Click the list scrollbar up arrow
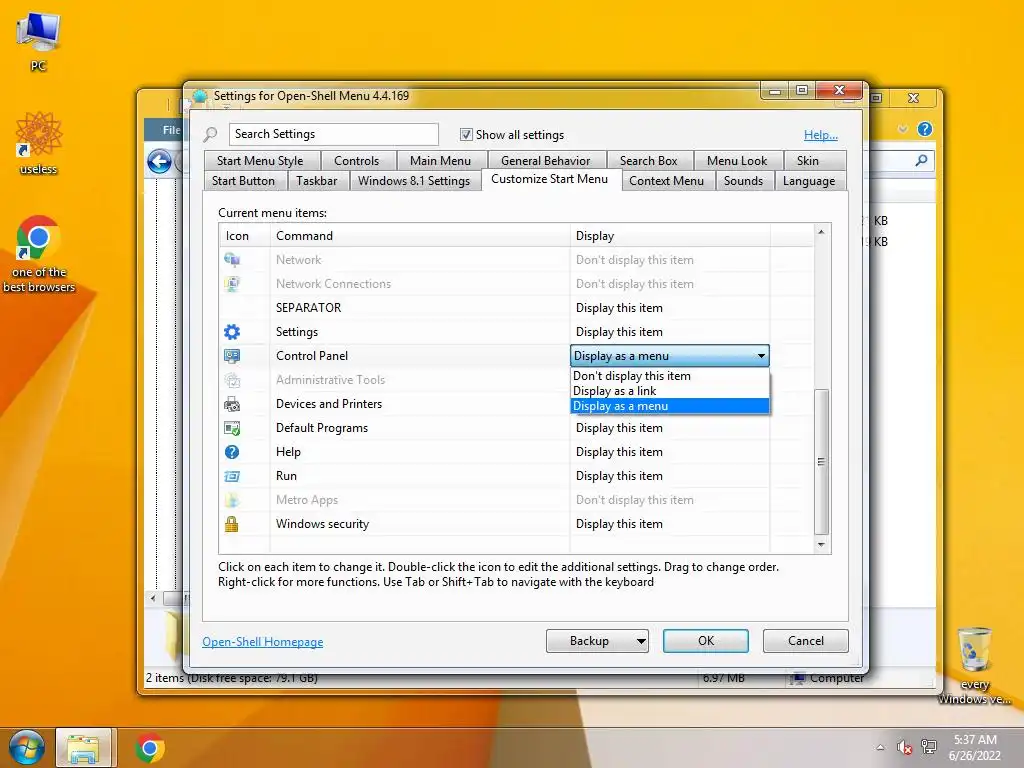This screenshot has height=768, width=1024. pyautogui.click(x=822, y=232)
